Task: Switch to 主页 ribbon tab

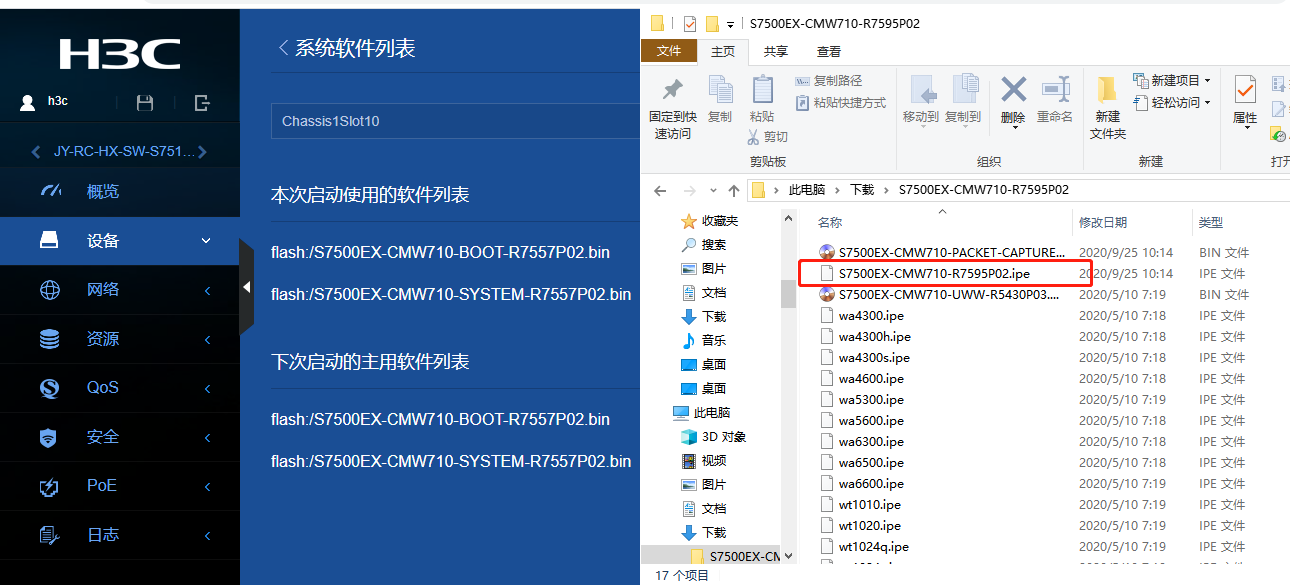Action: (723, 51)
